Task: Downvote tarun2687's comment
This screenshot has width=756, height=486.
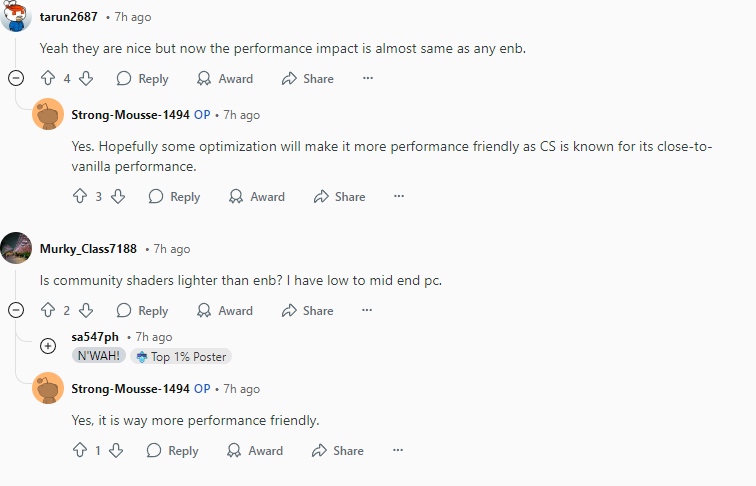Action: point(86,78)
